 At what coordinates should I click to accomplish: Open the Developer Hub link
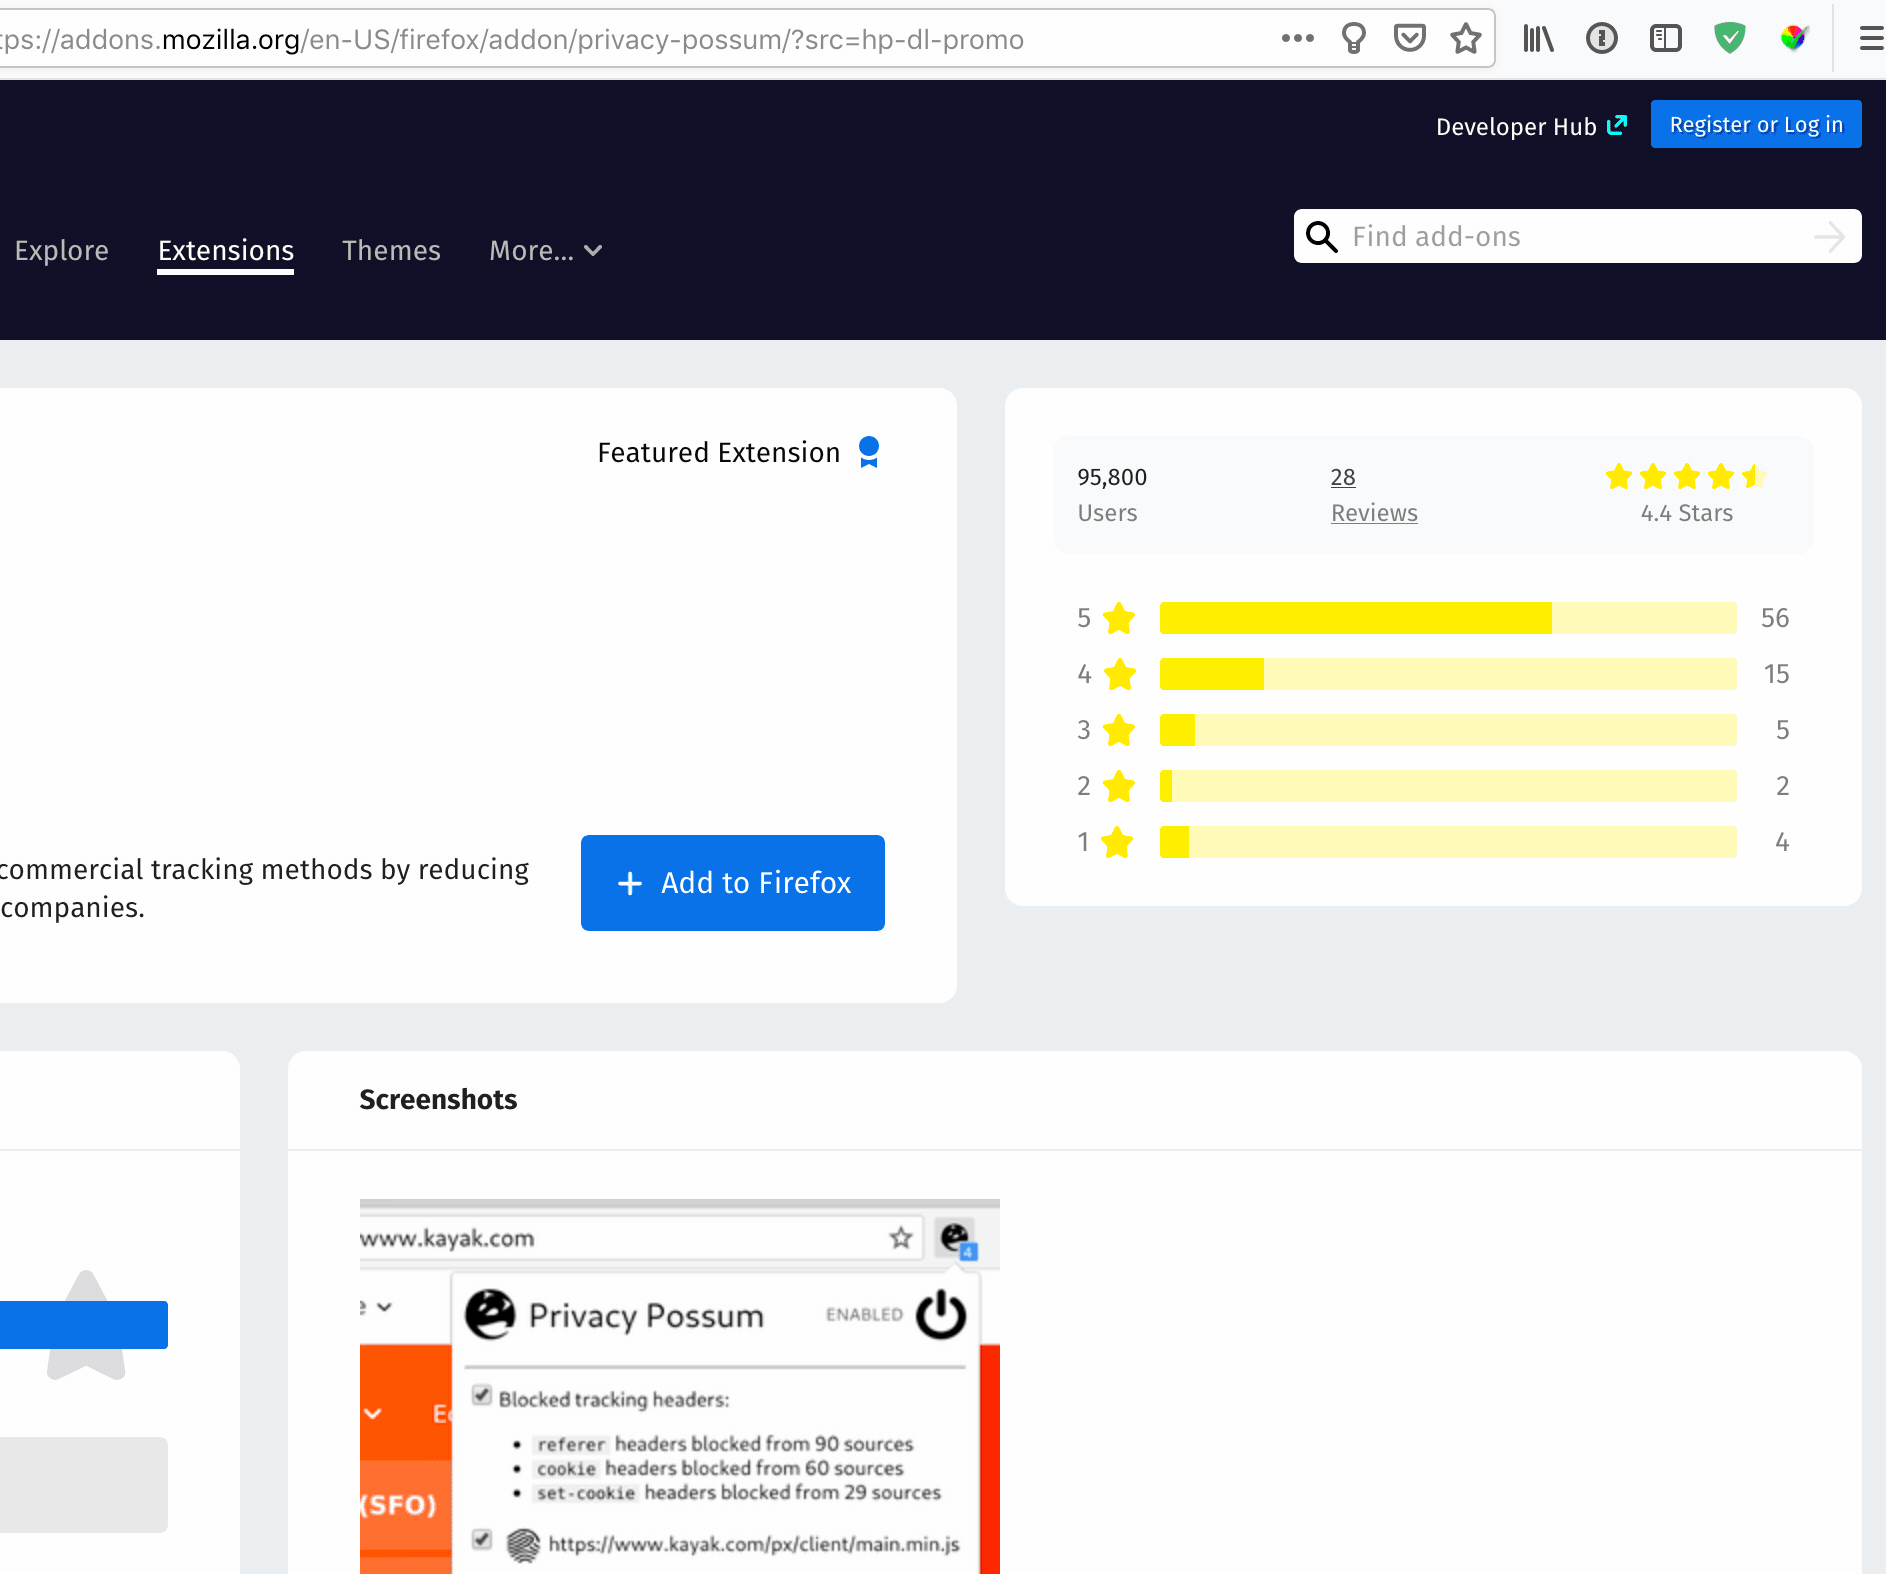point(1531,126)
